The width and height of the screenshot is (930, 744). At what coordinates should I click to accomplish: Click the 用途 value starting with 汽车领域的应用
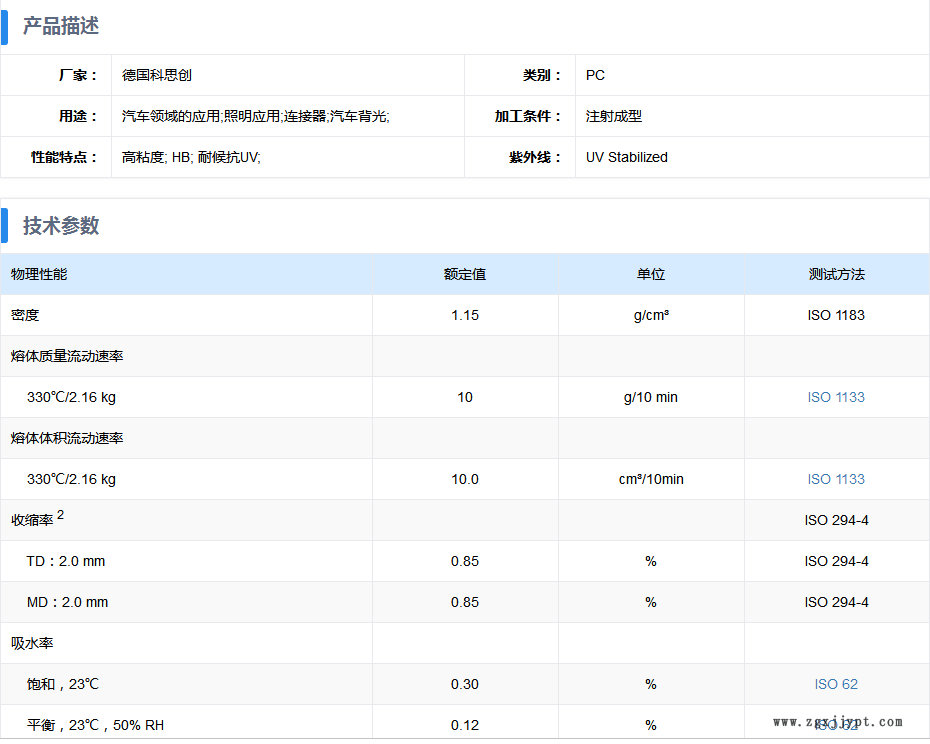[x=255, y=116]
